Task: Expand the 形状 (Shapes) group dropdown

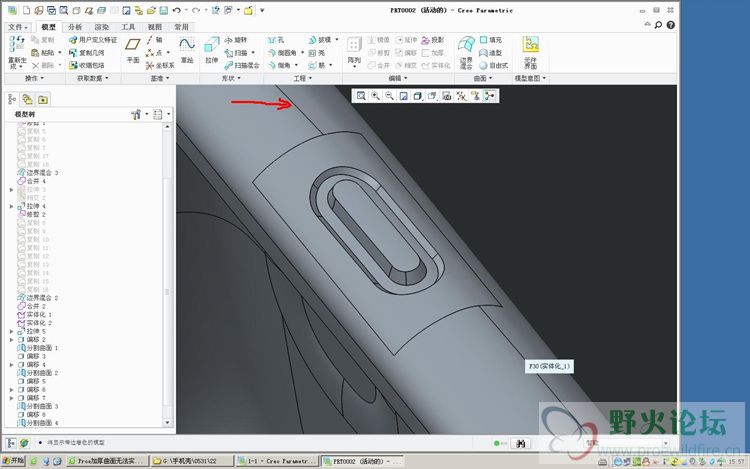Action: (x=231, y=78)
